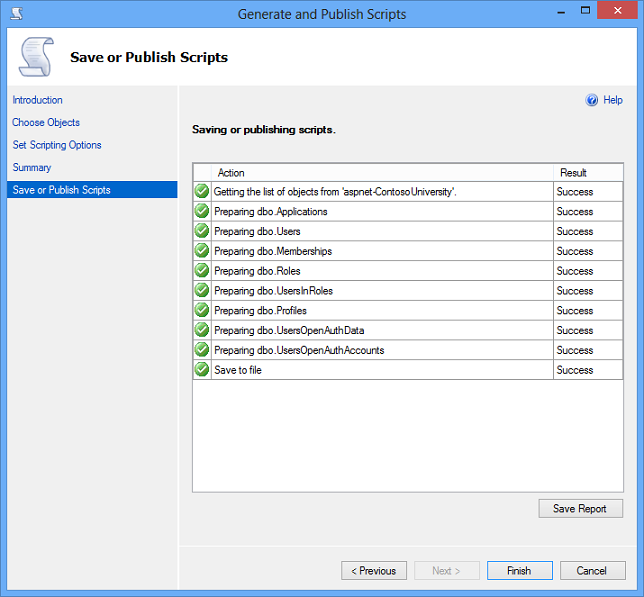
Task: Select status icon next to Preparing dbo.Memberships
Action: pyautogui.click(x=202, y=251)
